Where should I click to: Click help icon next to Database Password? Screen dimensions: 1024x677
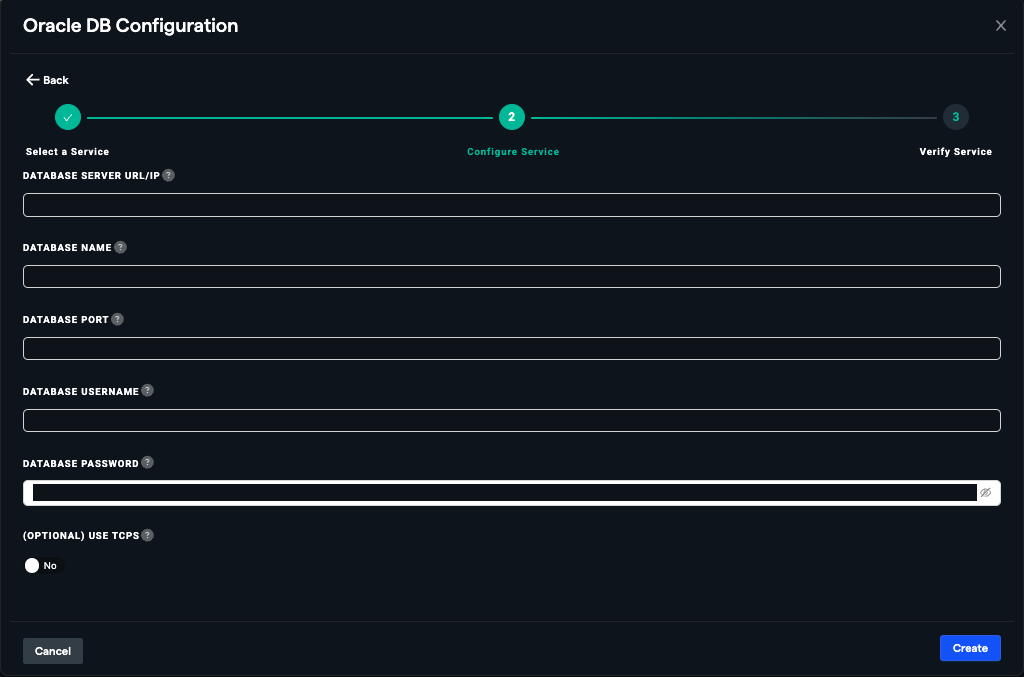(148, 463)
